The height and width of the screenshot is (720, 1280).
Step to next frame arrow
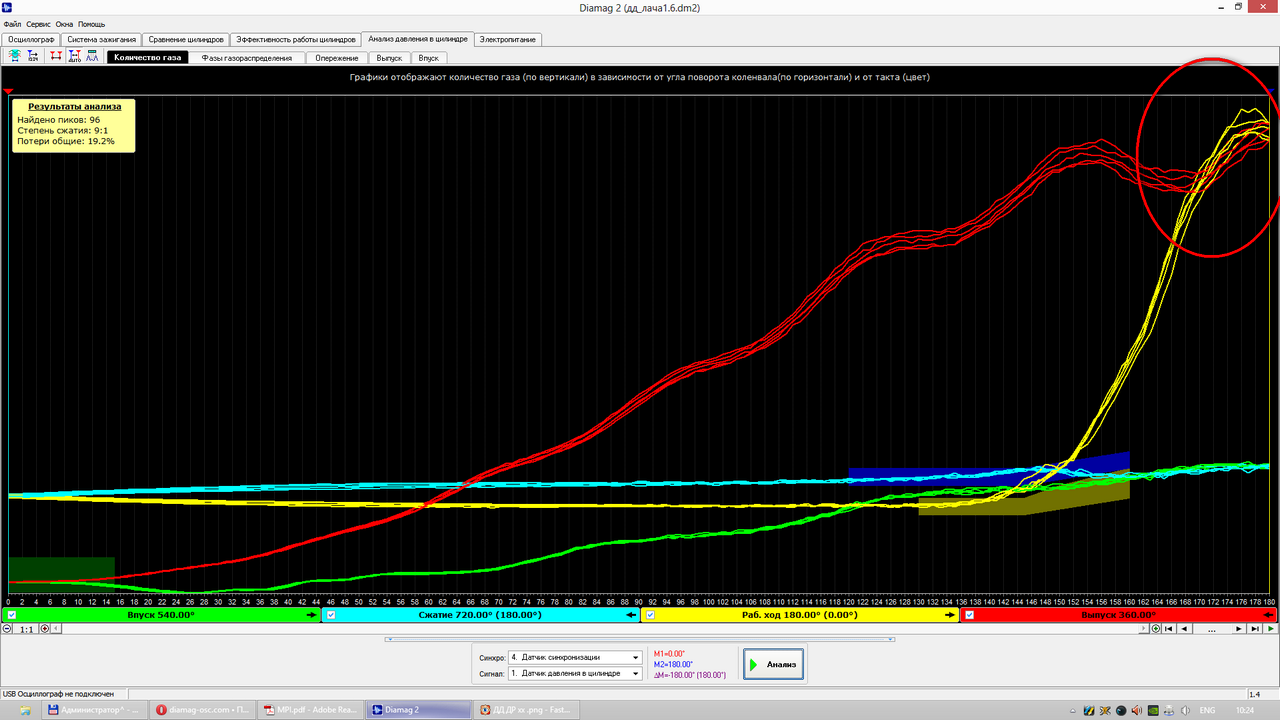[1239, 629]
